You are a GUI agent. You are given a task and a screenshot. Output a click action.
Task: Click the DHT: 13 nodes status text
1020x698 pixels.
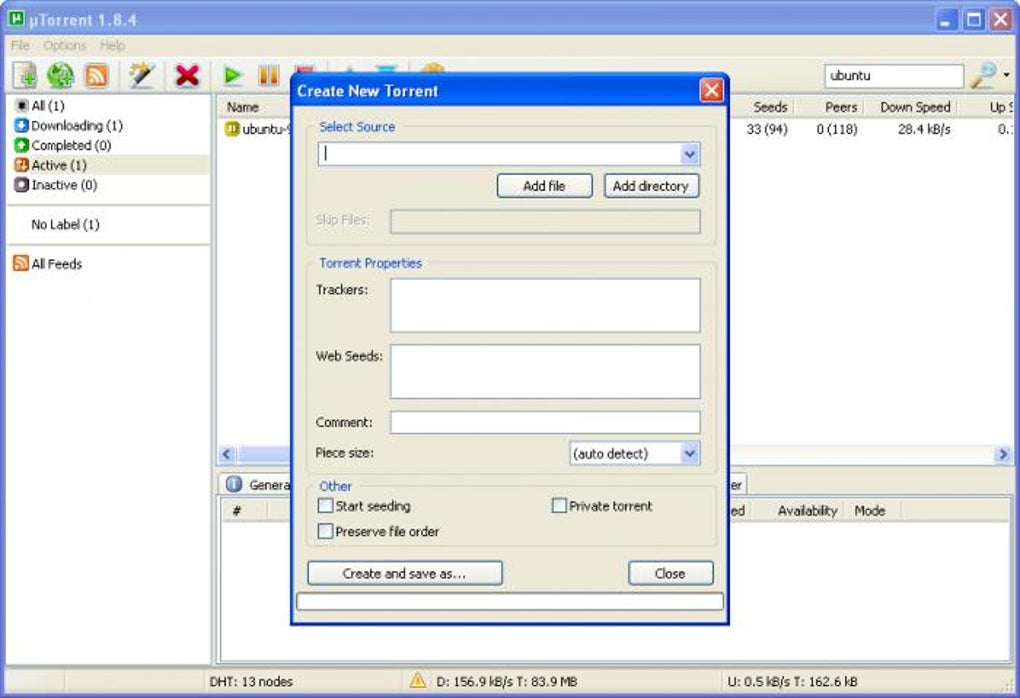(x=251, y=681)
